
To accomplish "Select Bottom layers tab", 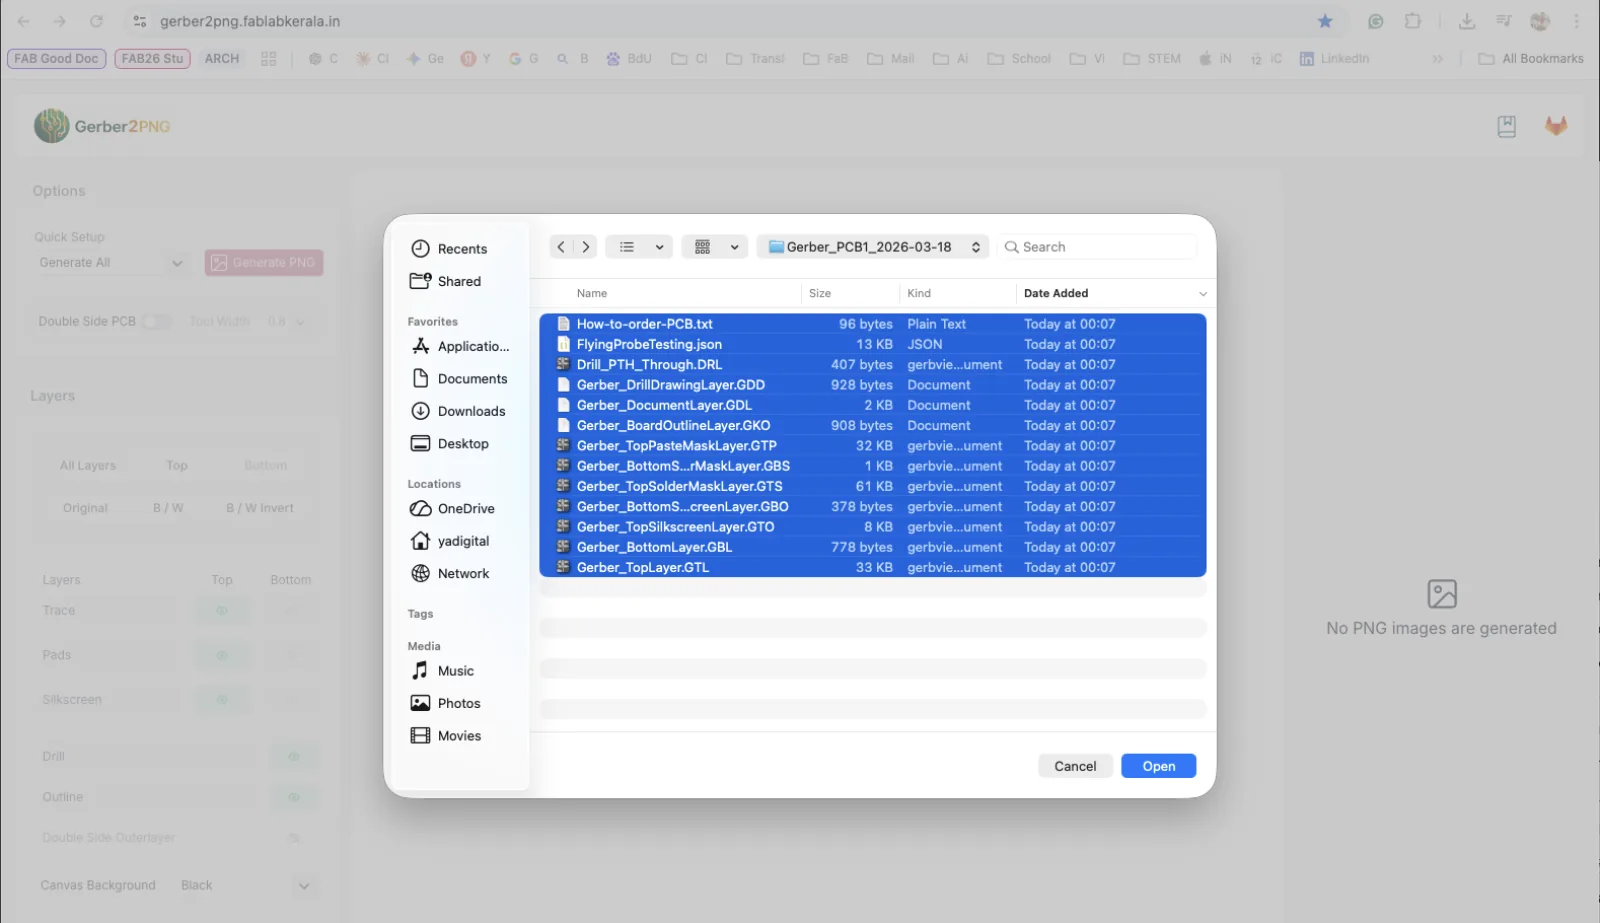I will pos(265,466).
